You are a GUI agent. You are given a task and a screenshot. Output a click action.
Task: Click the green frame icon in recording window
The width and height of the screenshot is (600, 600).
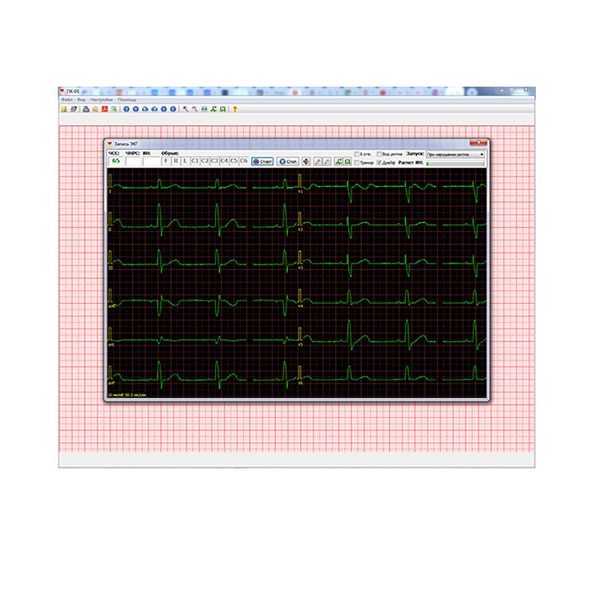347,161
